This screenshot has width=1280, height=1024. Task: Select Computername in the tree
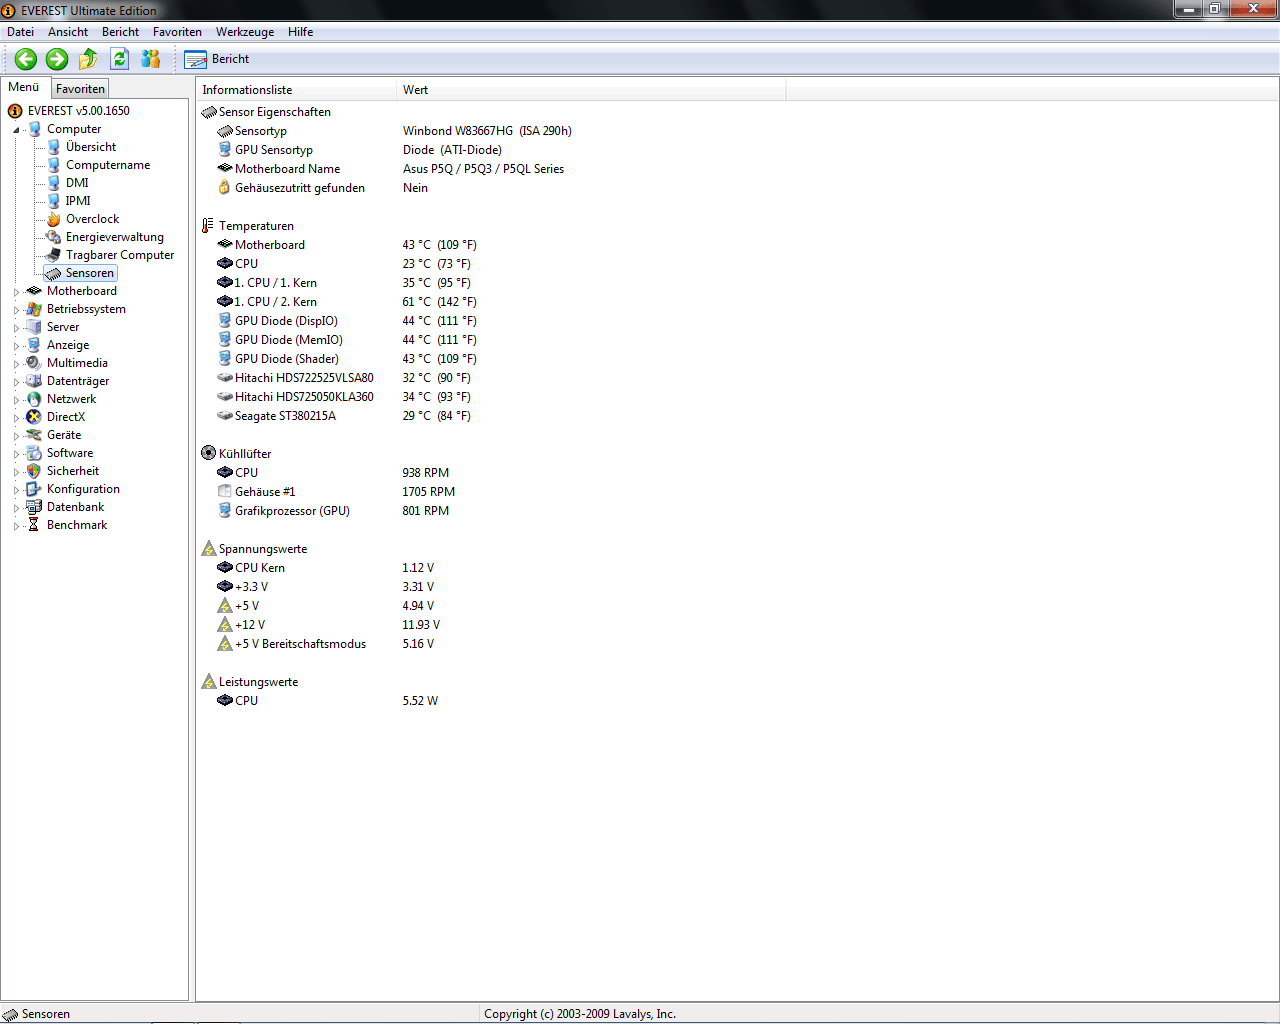[108, 165]
